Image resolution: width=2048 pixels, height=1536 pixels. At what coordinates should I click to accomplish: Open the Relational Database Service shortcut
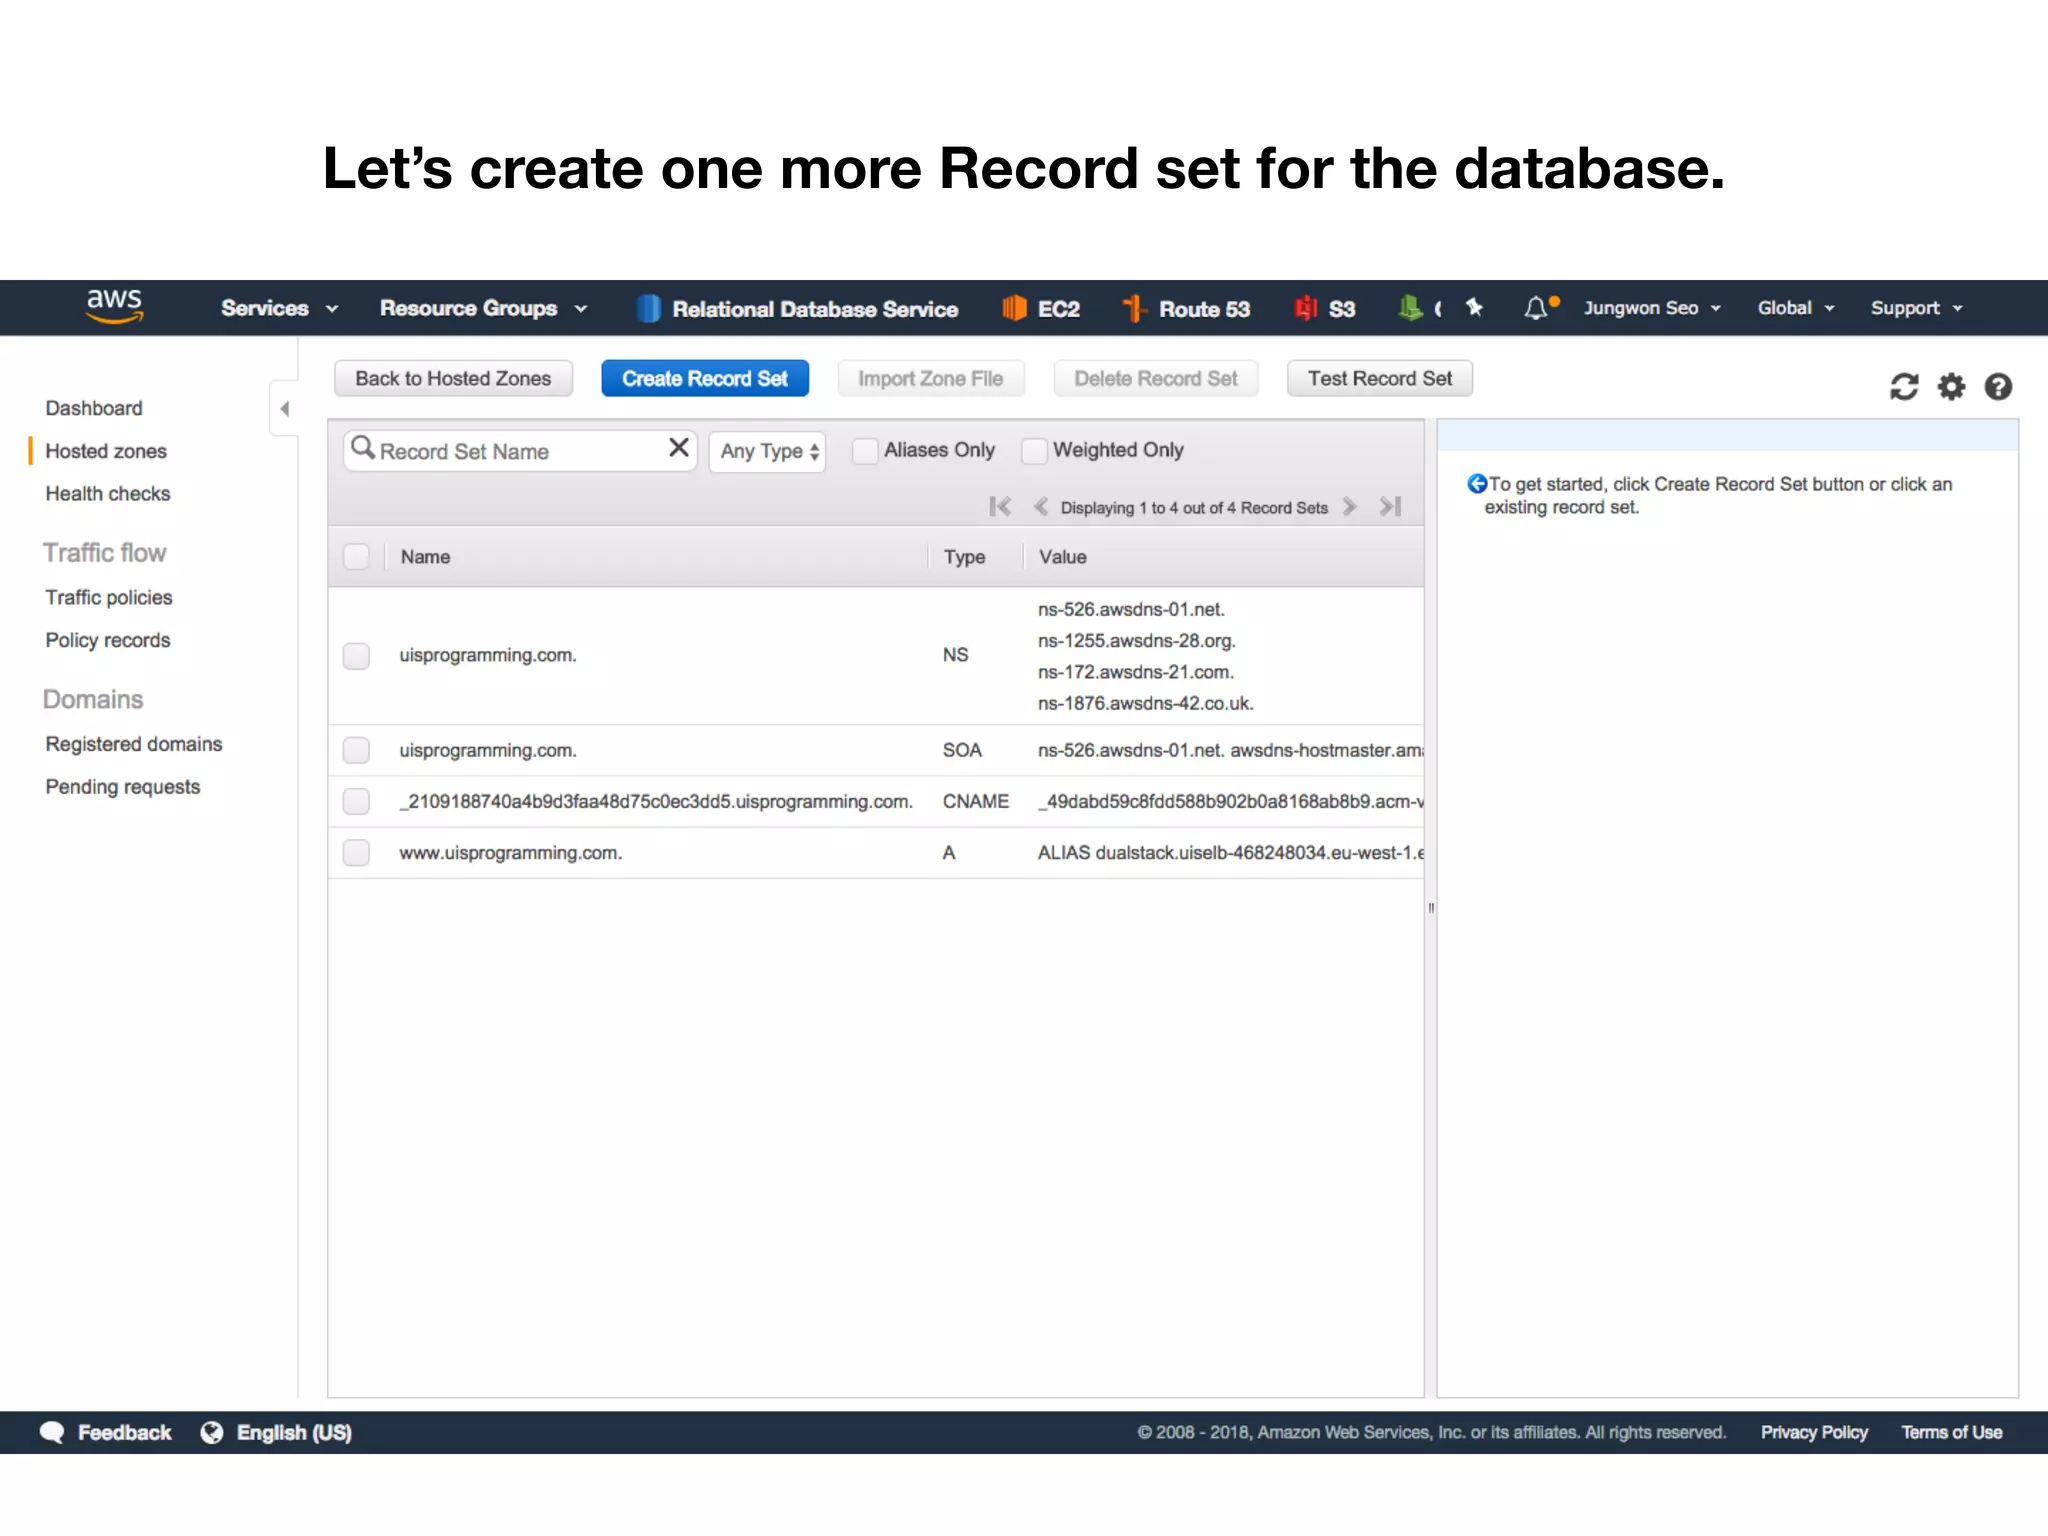797,309
